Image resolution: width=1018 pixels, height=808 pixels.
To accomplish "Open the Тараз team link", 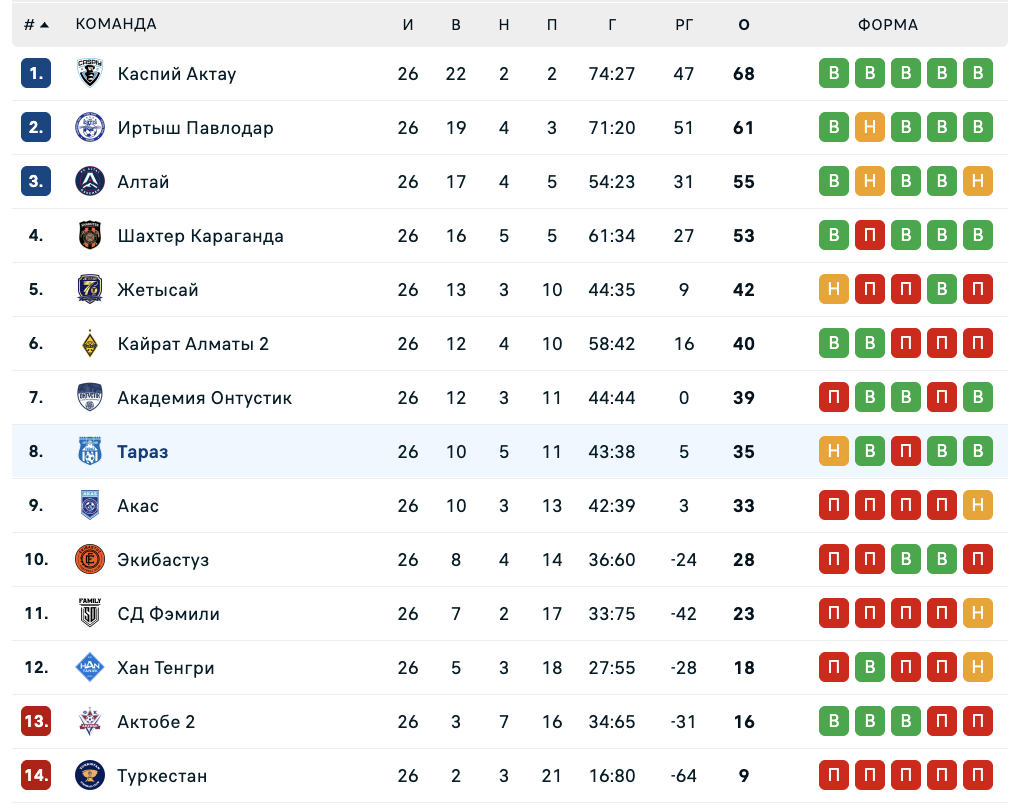I will coord(143,452).
